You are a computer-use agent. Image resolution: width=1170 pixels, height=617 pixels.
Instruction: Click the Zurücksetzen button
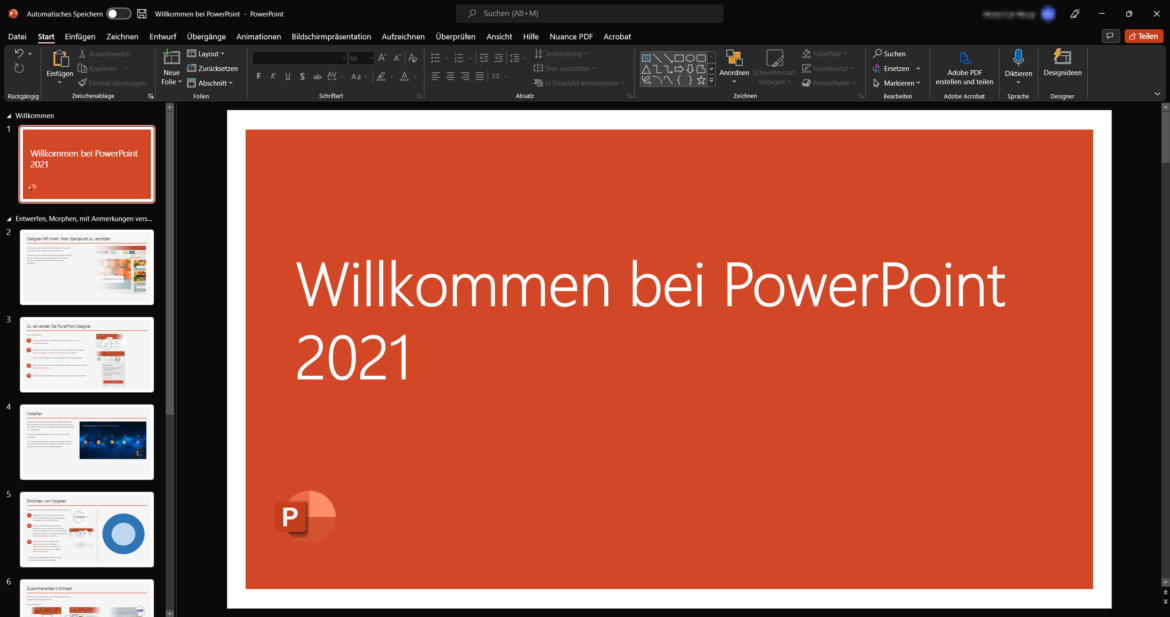click(x=212, y=68)
